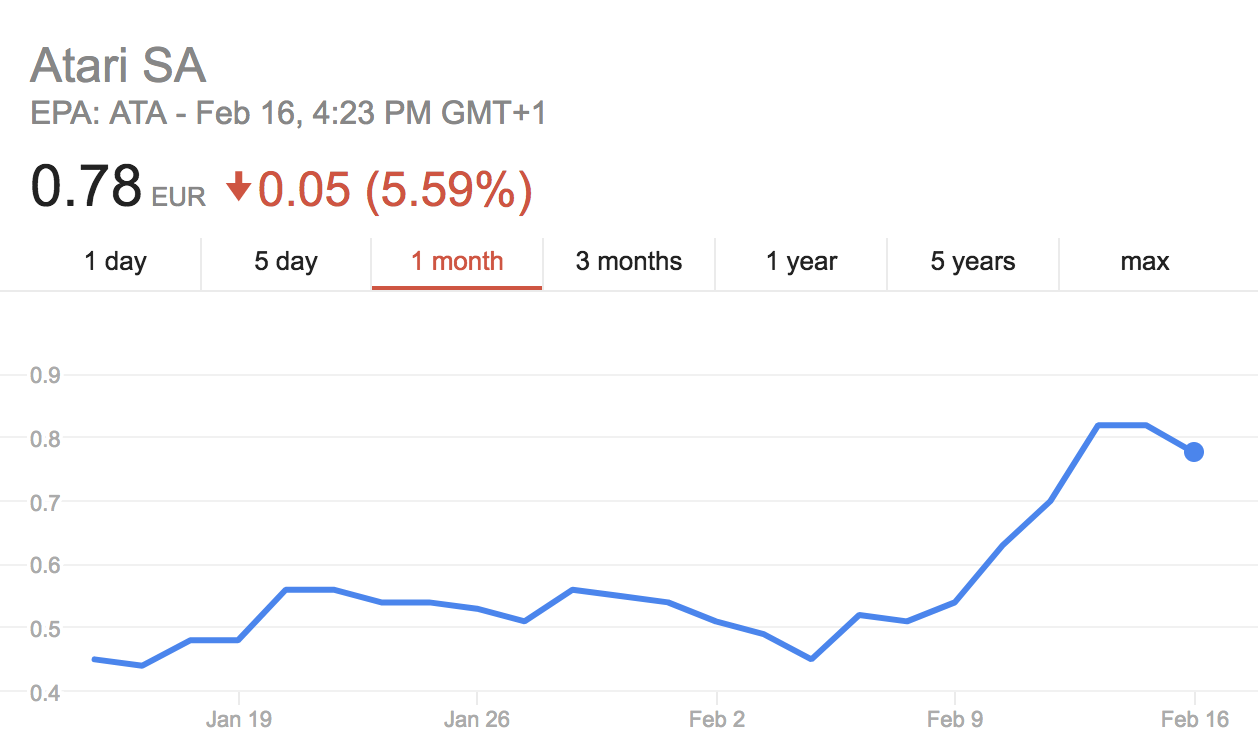Switch to the 5 years tab
This screenshot has width=1258, height=752.
tap(972, 263)
